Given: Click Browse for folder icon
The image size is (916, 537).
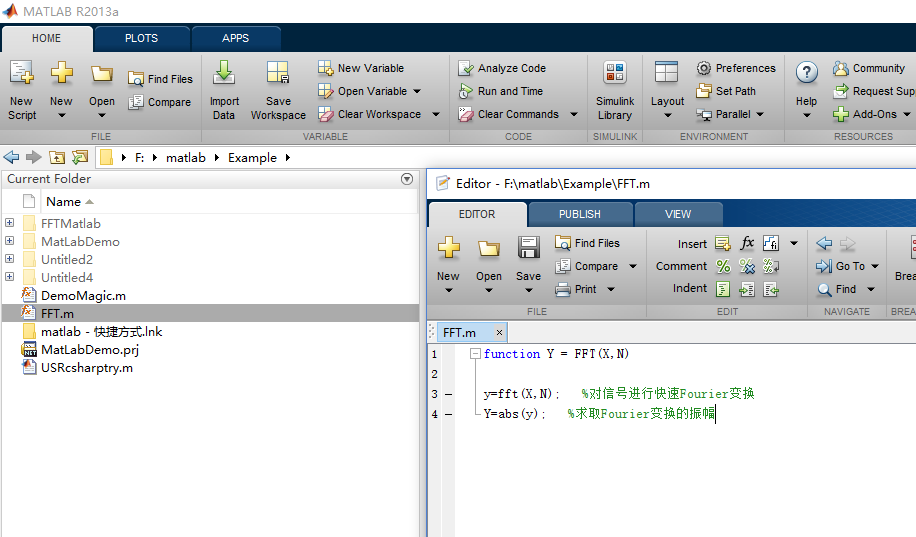Looking at the screenshot, I should [x=80, y=157].
